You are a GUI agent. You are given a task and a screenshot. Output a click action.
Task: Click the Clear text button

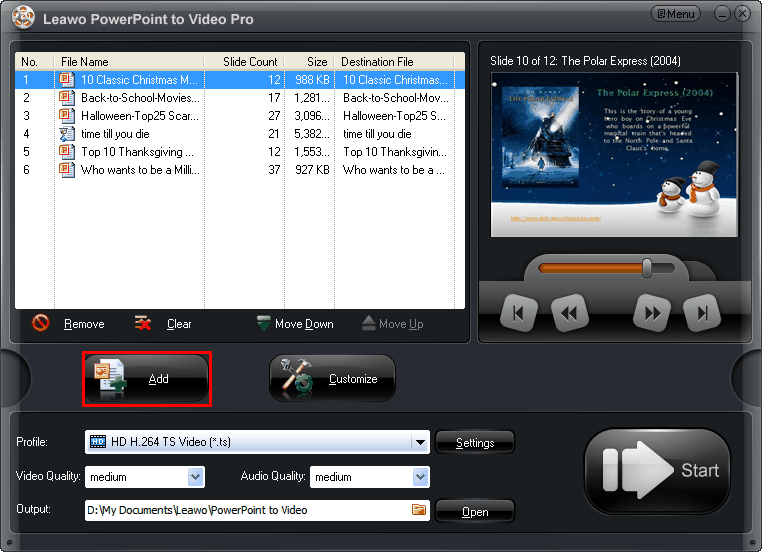(x=179, y=324)
